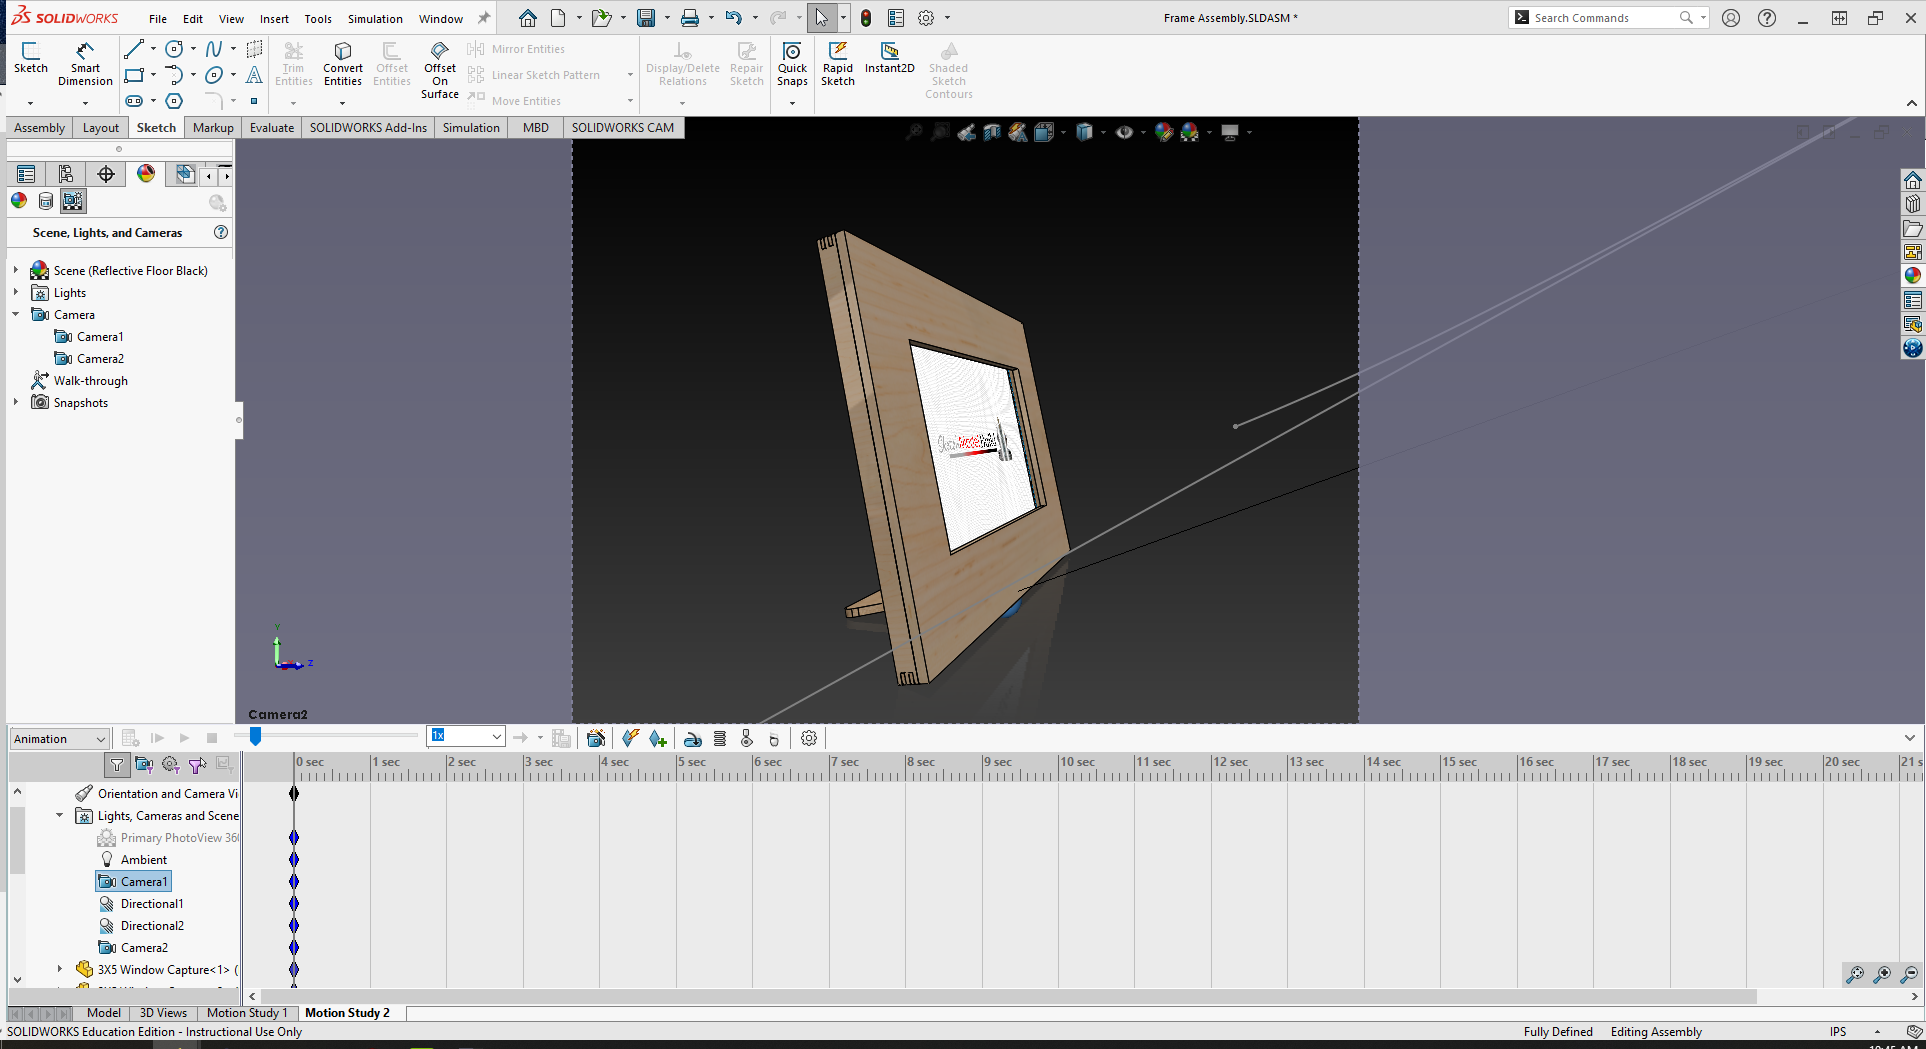Choose the Convert Entities tool
Image resolution: width=1926 pixels, height=1049 pixels.
(343, 64)
